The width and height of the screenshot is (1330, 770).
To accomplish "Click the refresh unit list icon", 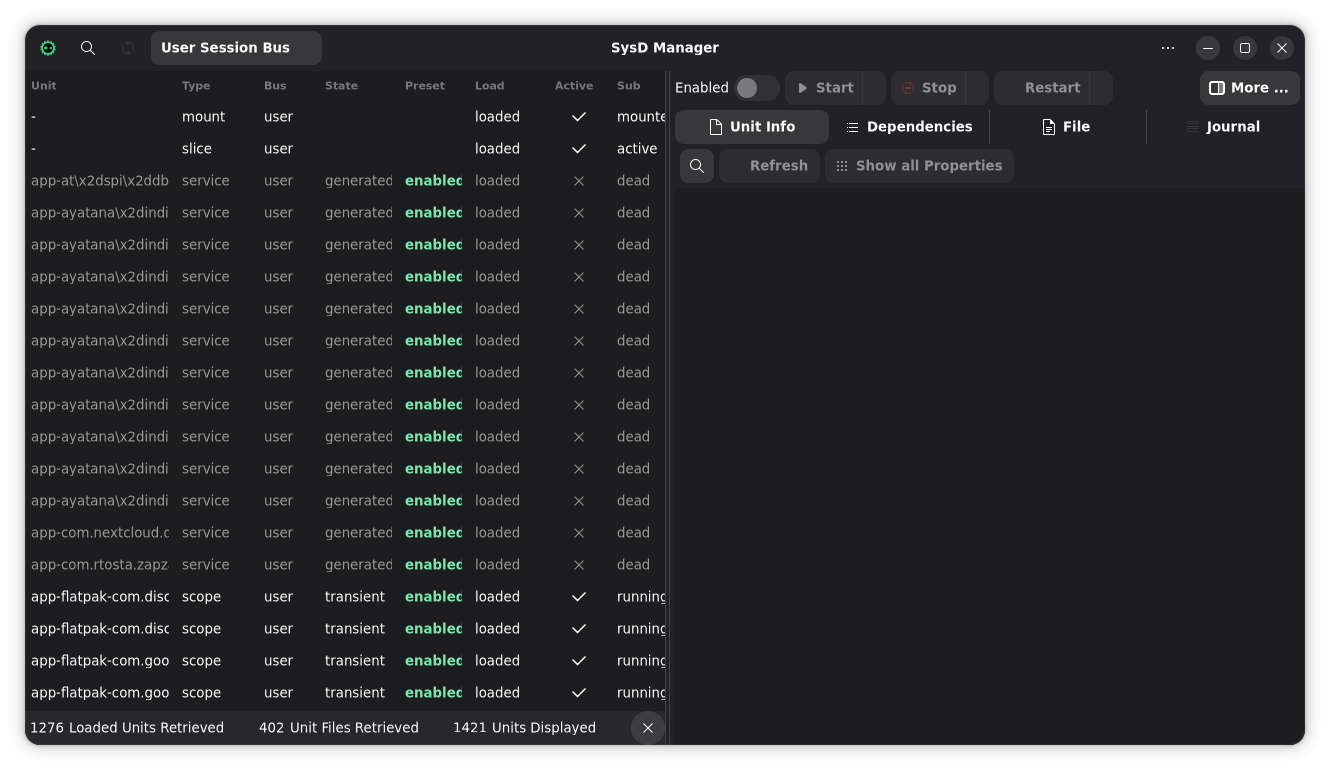I will point(128,48).
